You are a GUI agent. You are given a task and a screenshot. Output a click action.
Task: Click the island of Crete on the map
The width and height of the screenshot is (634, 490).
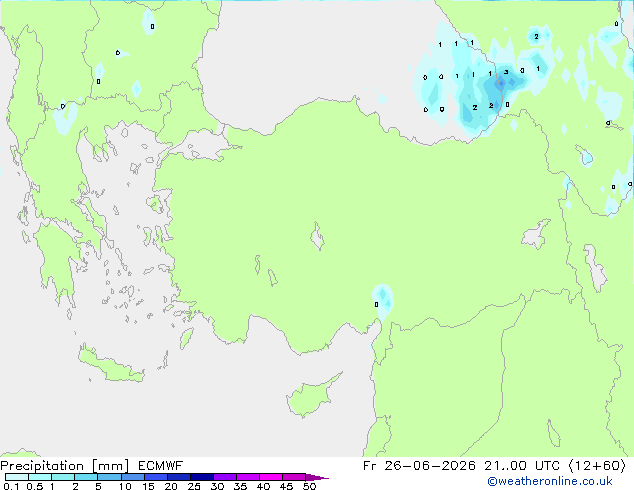pyautogui.click(x=111, y=365)
